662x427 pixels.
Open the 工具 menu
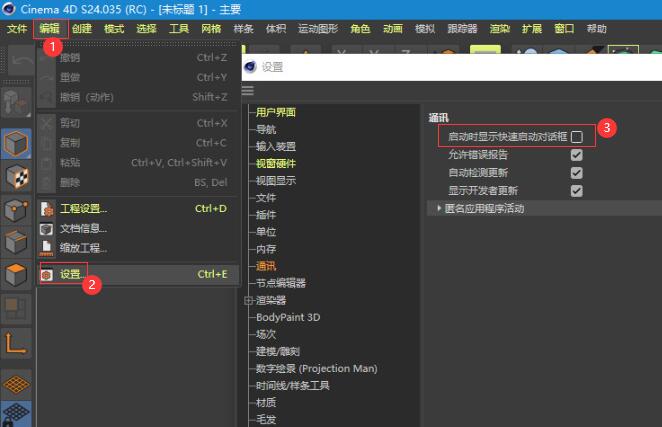coord(179,29)
